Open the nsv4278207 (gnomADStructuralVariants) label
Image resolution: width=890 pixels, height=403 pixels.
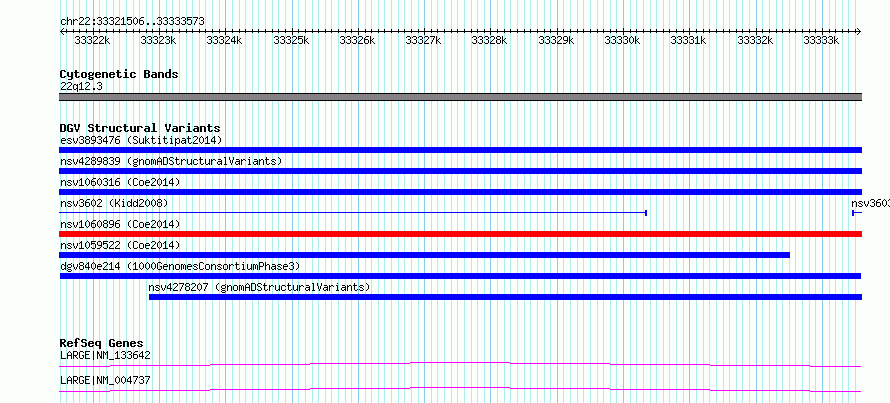pyautogui.click(x=259, y=287)
